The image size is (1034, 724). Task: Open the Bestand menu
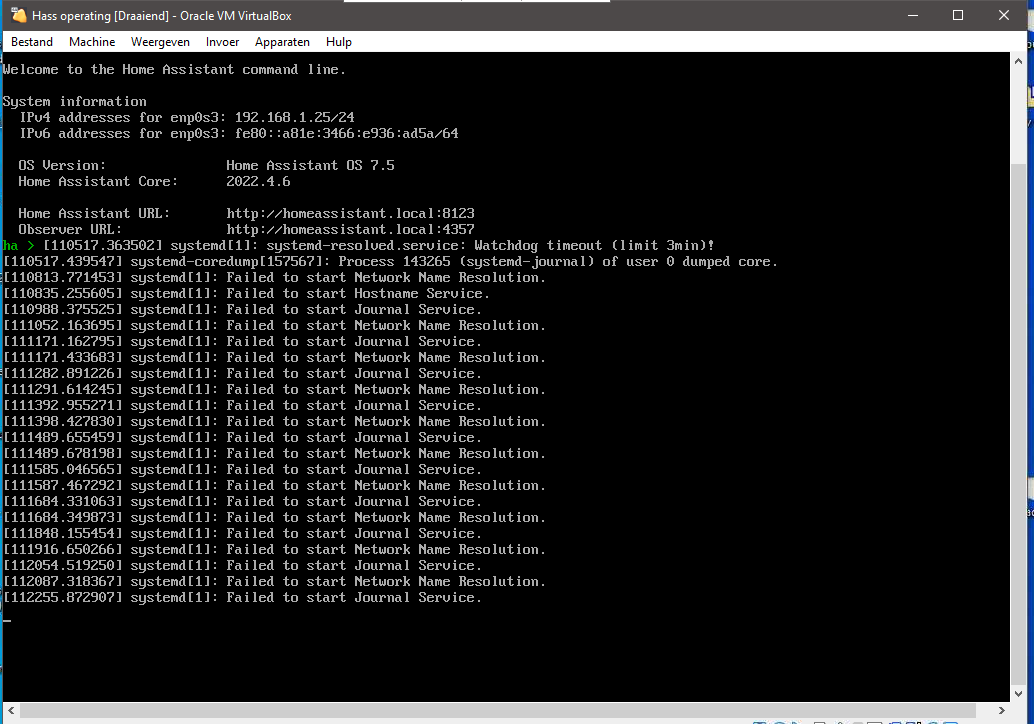(x=32, y=42)
